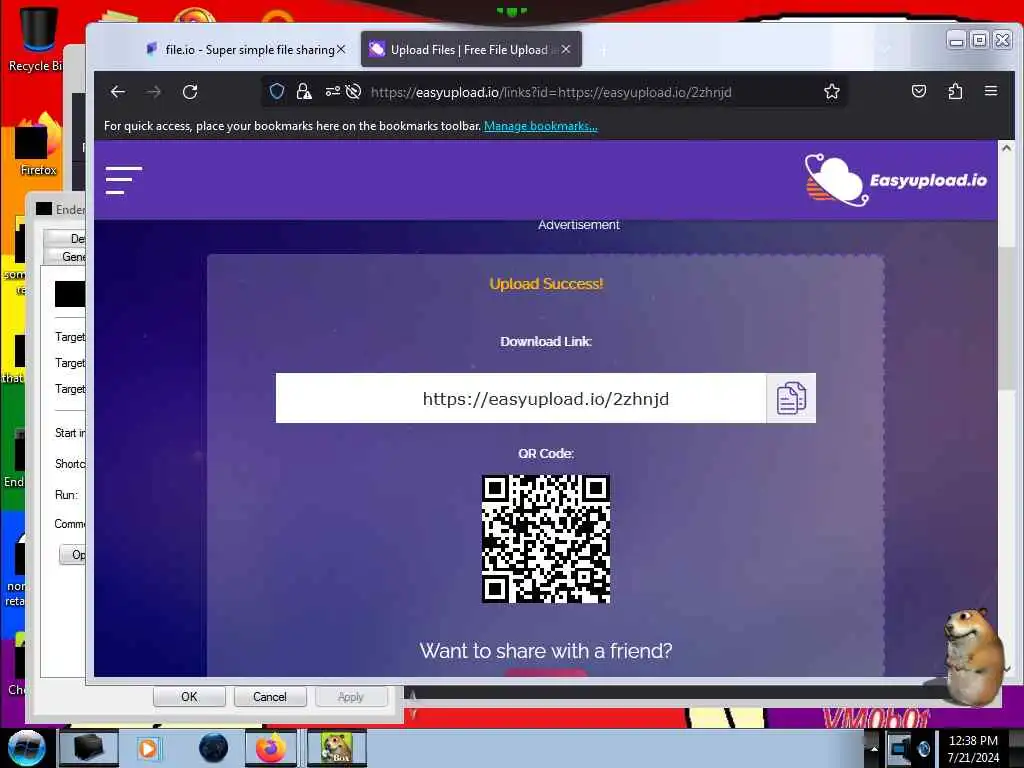
Task: Open Bonzi hamster taskbar icon
Action: click(336, 748)
